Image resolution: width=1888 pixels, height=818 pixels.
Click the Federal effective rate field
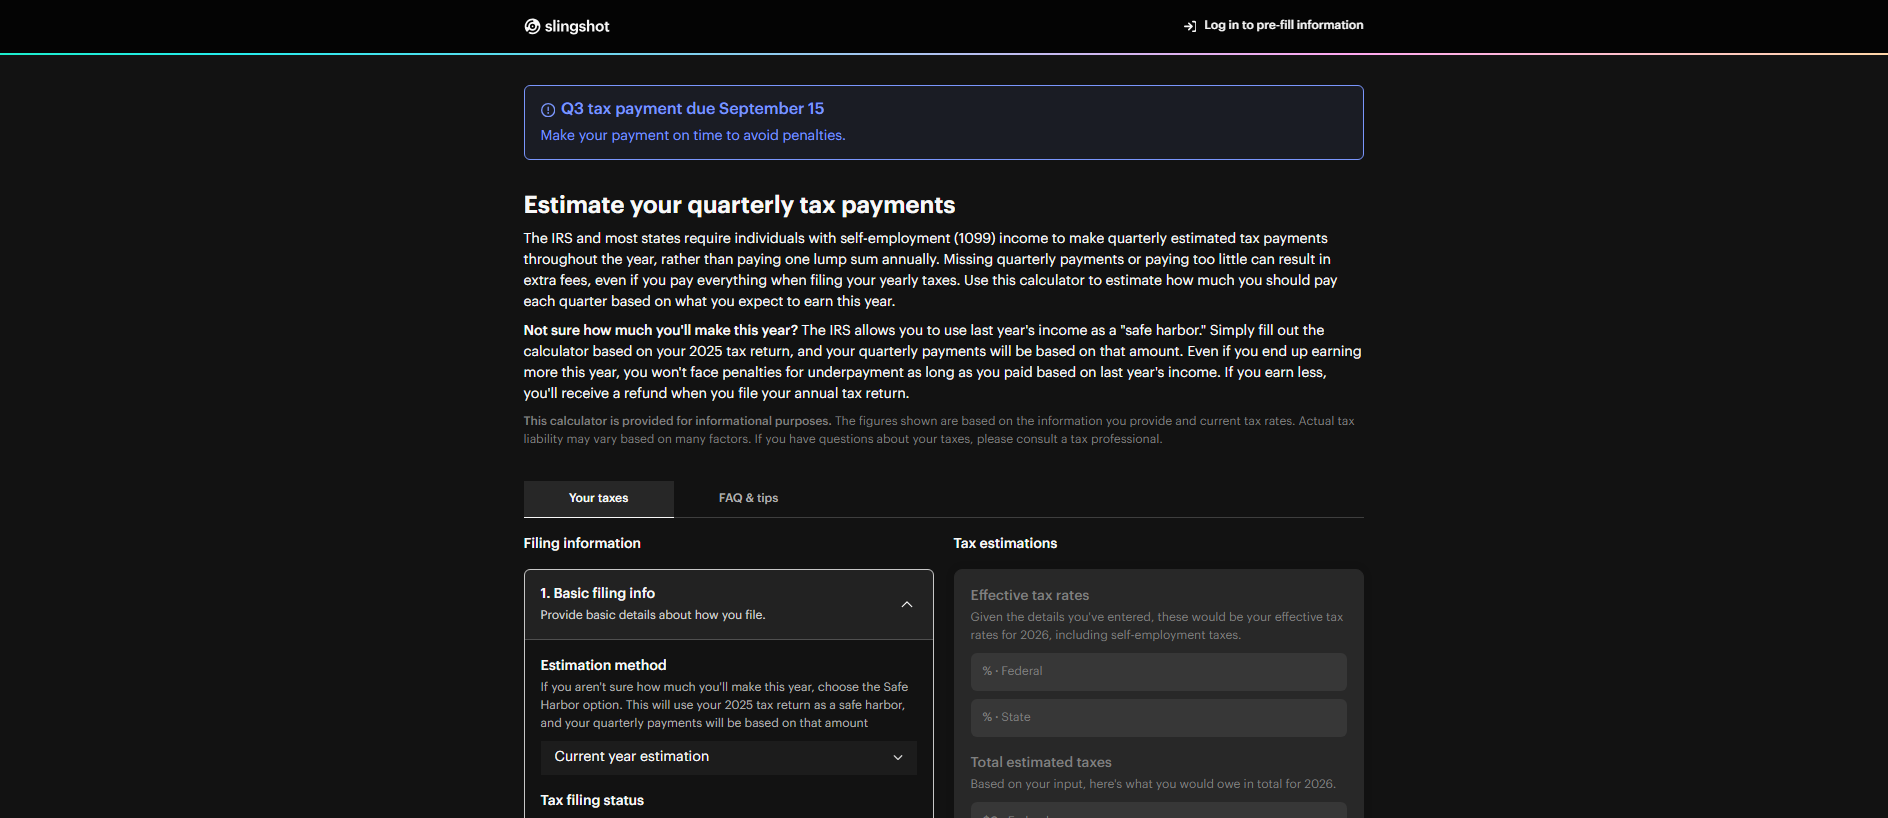pyautogui.click(x=1159, y=672)
